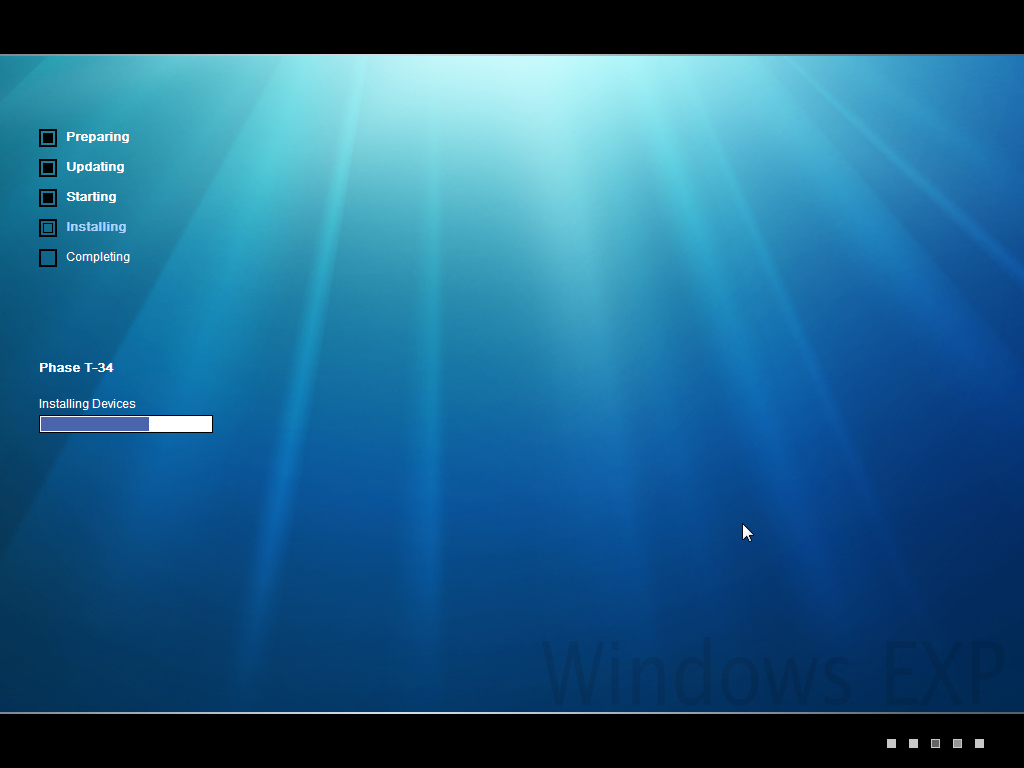Click the 'Phase T-34' heading
This screenshot has width=1024, height=768.
pos(76,368)
